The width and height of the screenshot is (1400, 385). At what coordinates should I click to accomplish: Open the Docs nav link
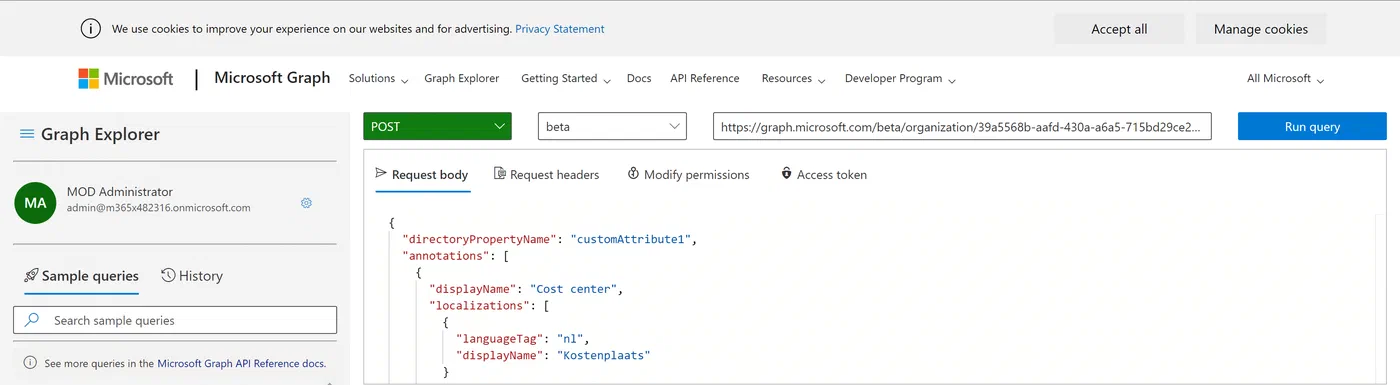point(639,78)
